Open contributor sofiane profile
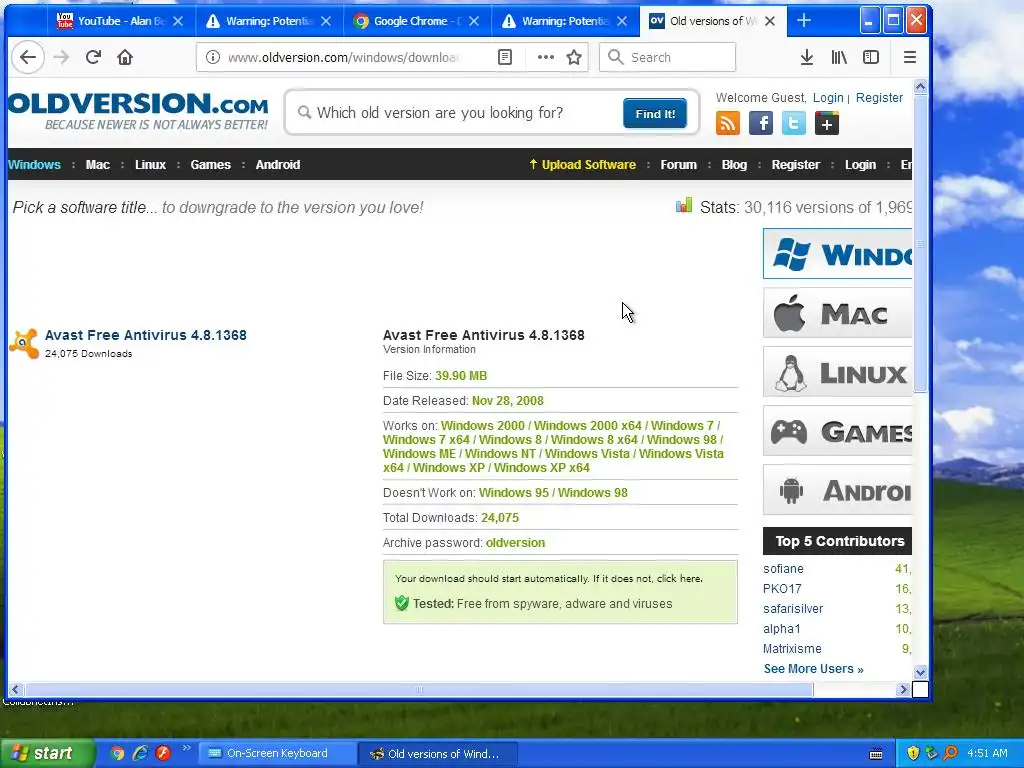1024x768 pixels. pos(783,569)
